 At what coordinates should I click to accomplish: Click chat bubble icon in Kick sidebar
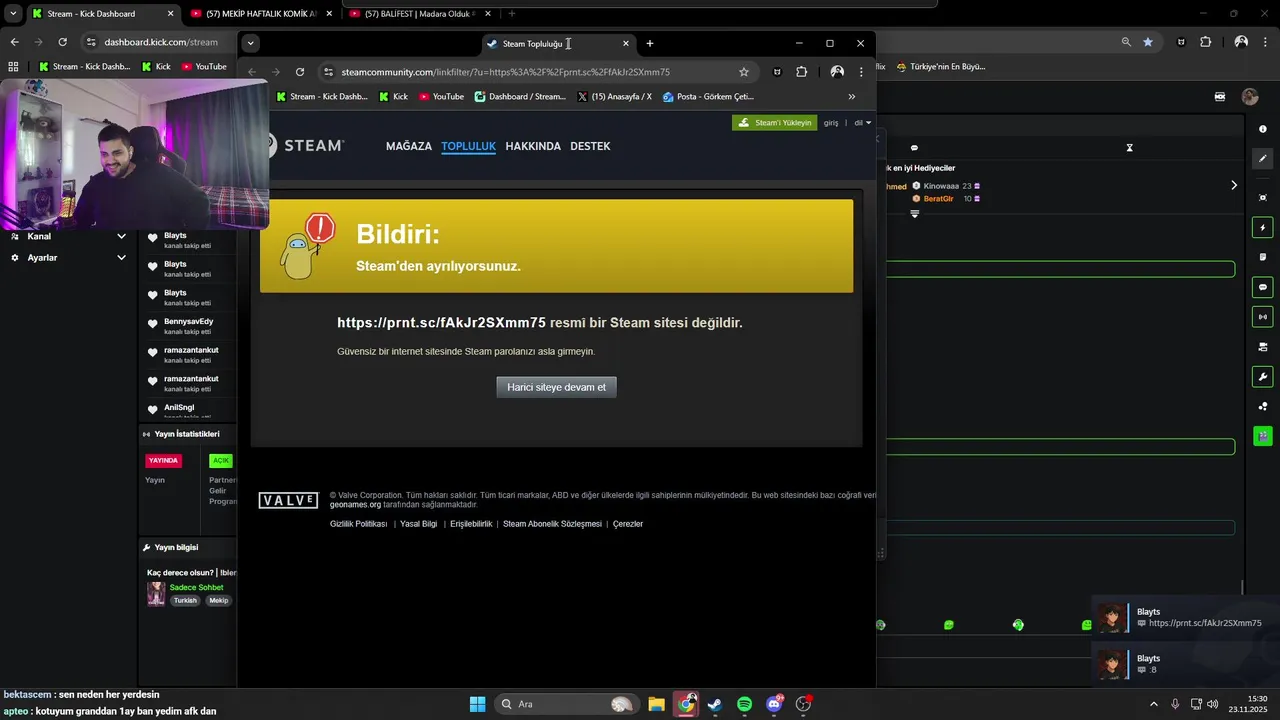[1263, 287]
